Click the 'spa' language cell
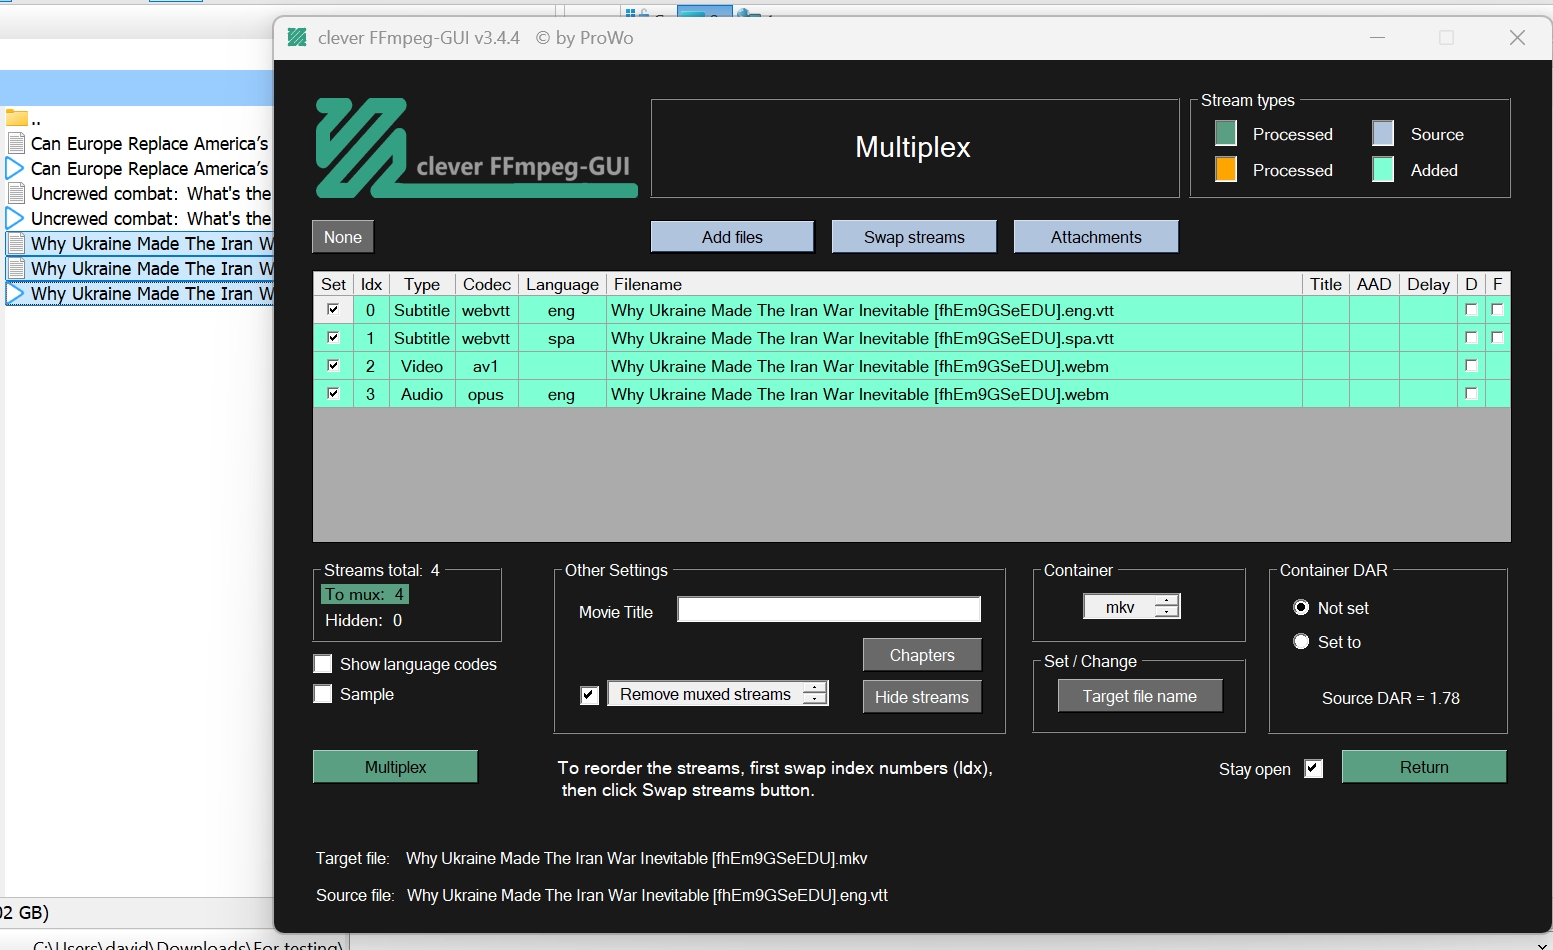 (x=561, y=338)
